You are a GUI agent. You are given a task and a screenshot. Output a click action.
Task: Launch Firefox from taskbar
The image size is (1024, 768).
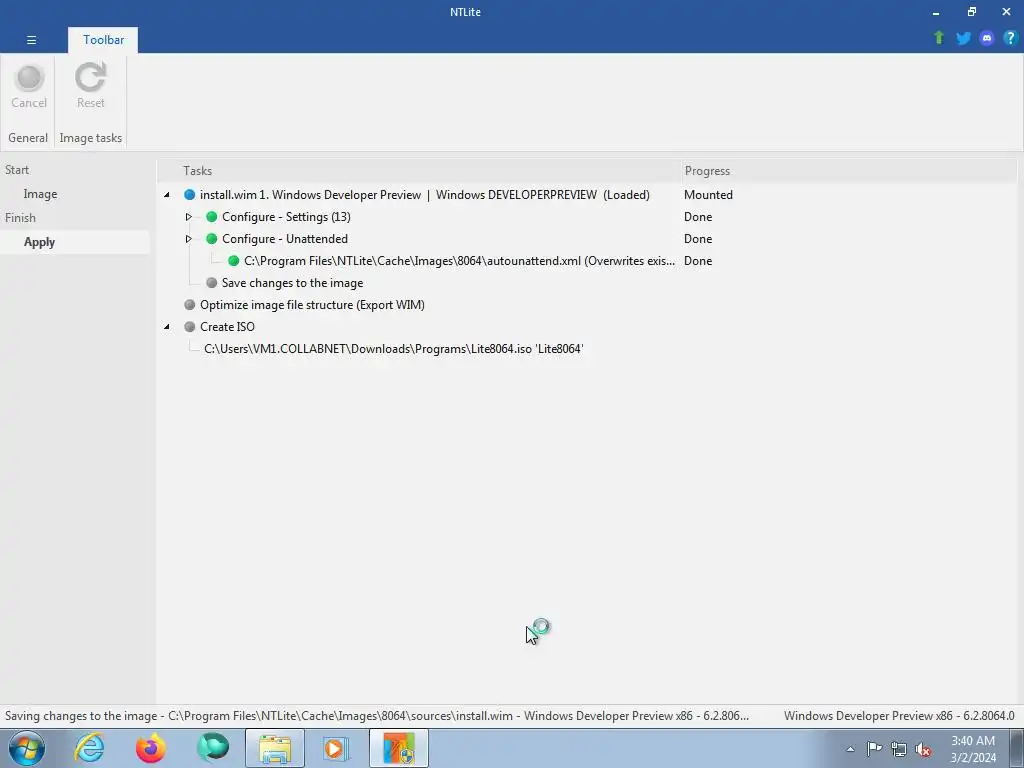[x=151, y=748]
